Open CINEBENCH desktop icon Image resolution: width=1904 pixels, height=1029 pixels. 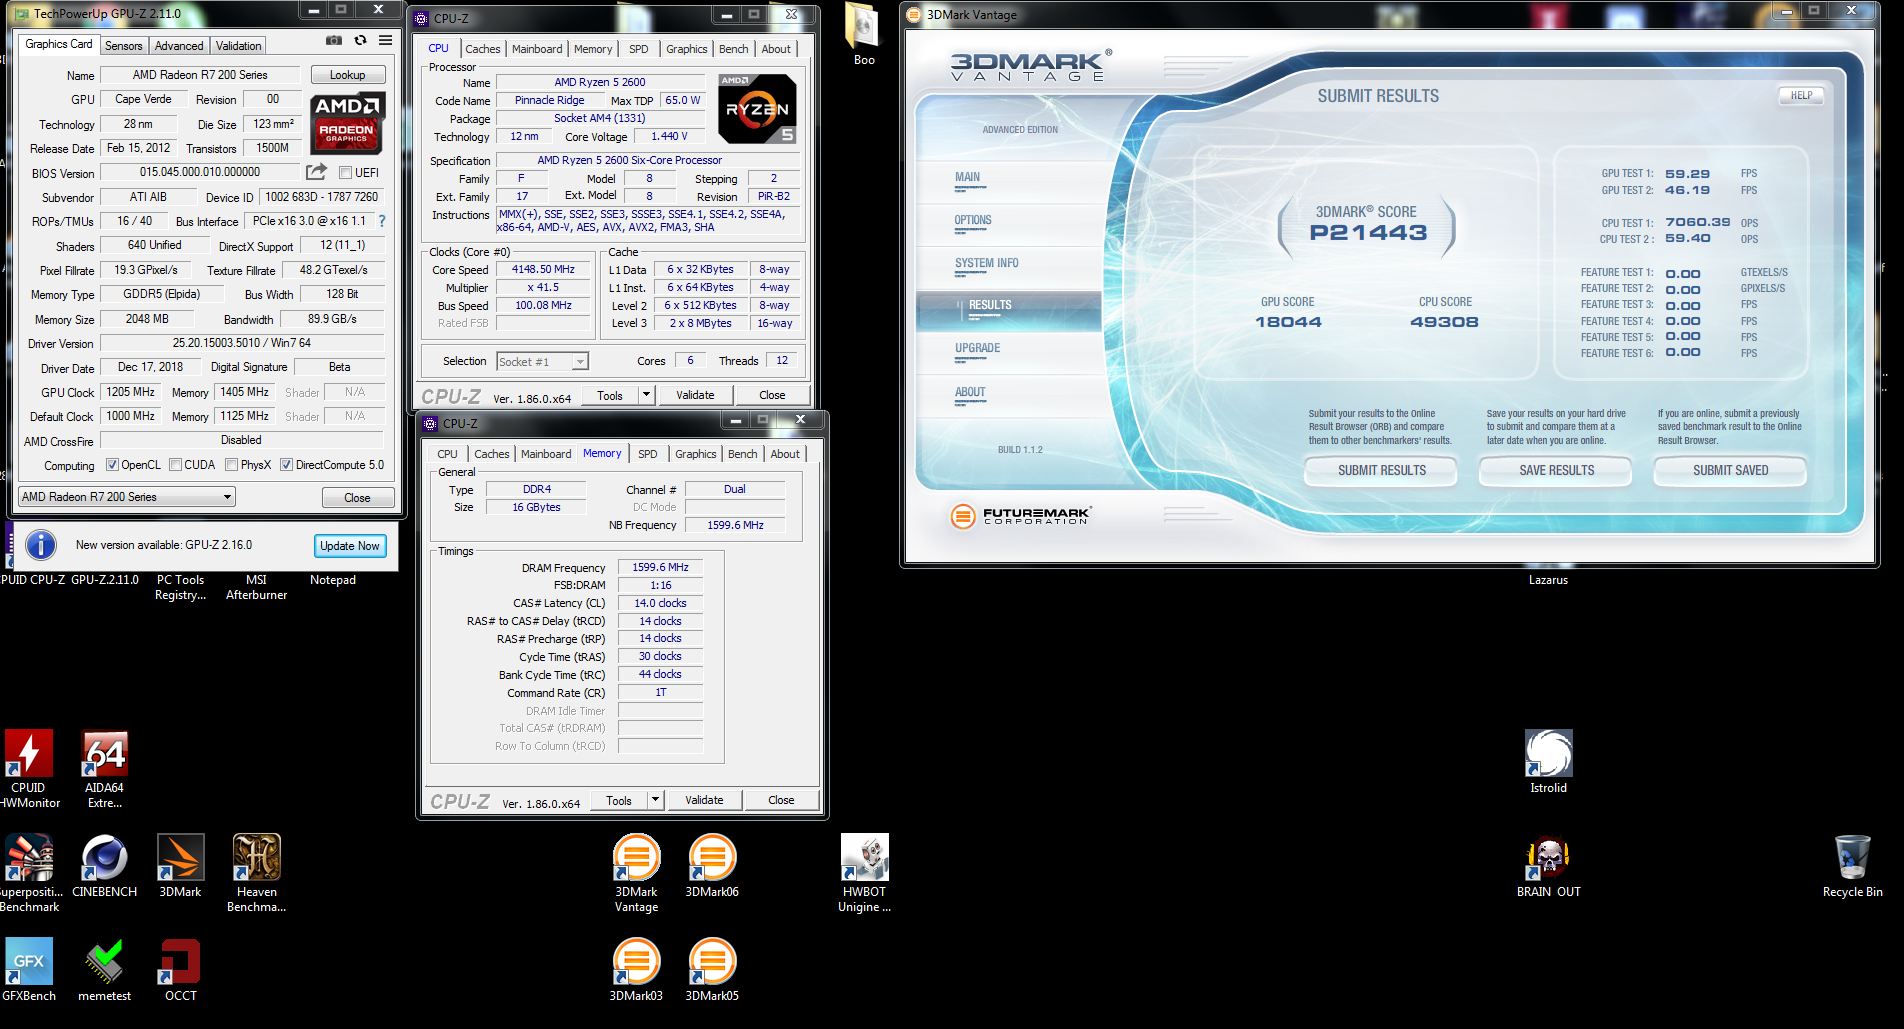pyautogui.click(x=105, y=866)
